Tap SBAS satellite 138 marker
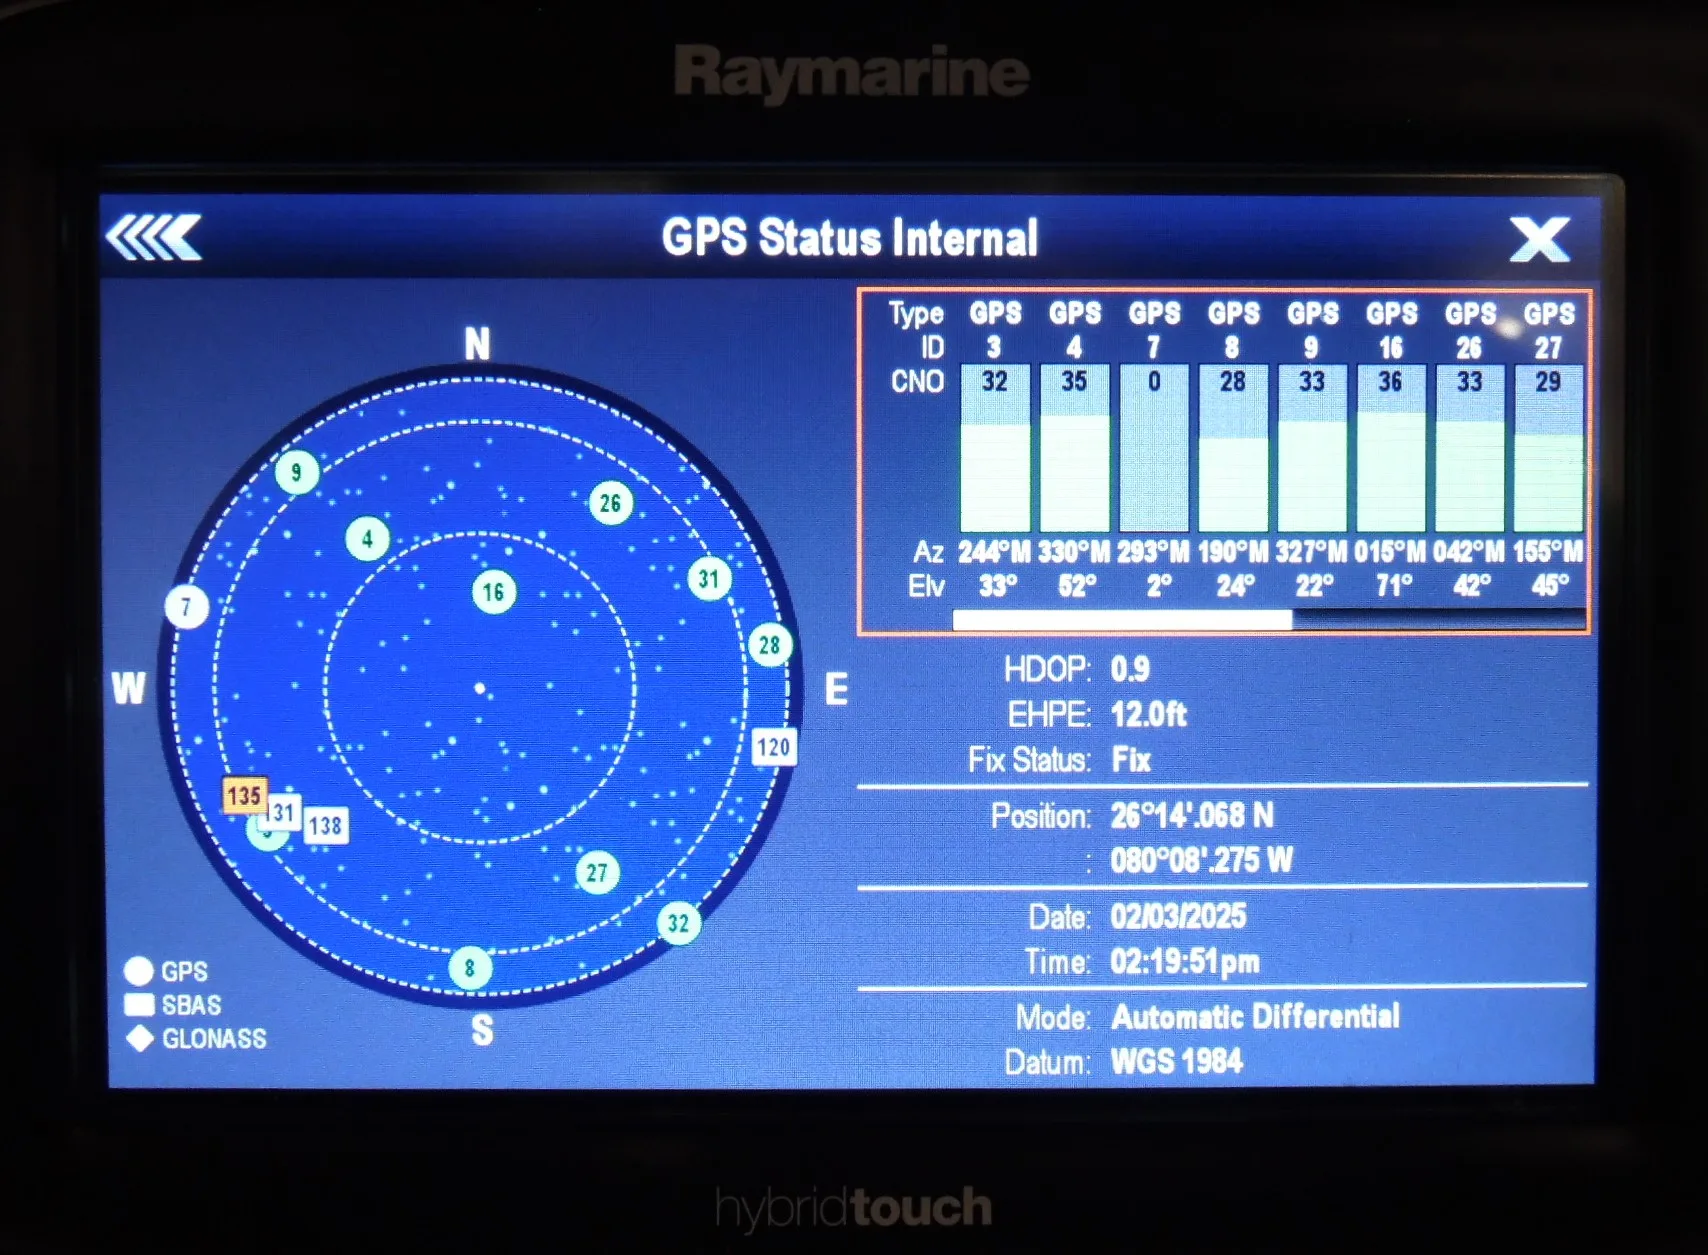Screen dimensions: 1708x1255 [x=326, y=826]
